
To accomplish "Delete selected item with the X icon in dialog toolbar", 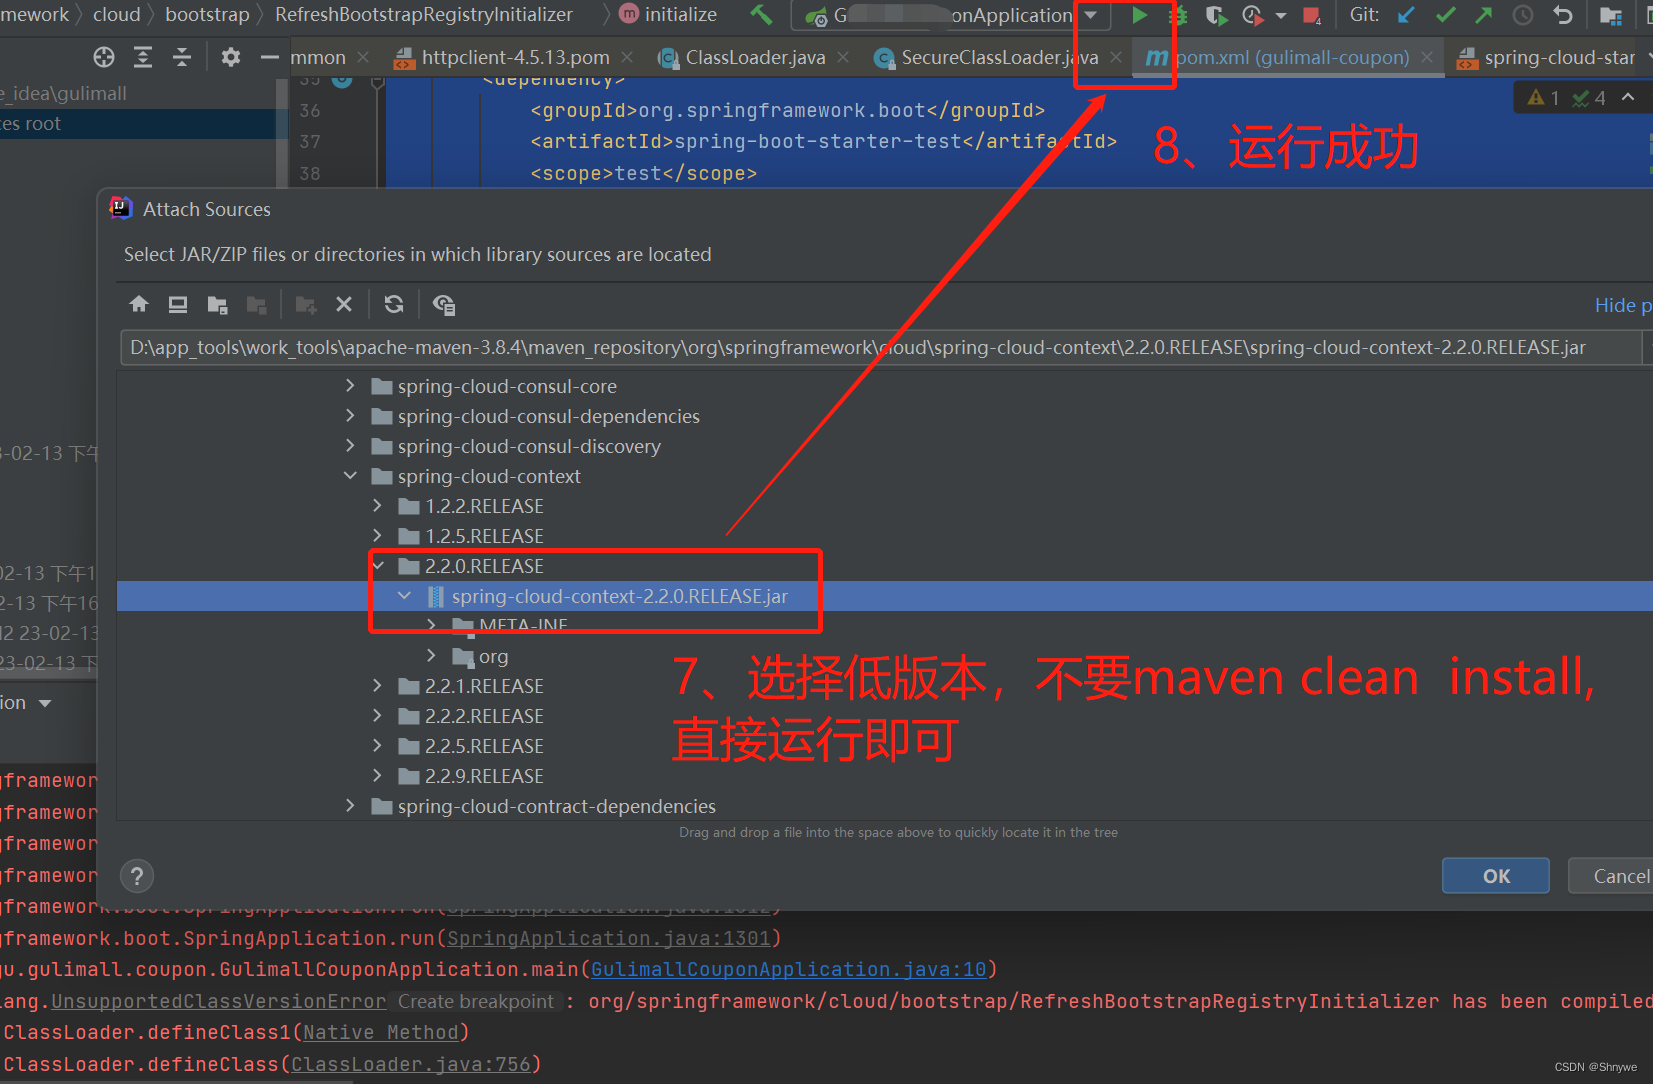I will pos(344,304).
